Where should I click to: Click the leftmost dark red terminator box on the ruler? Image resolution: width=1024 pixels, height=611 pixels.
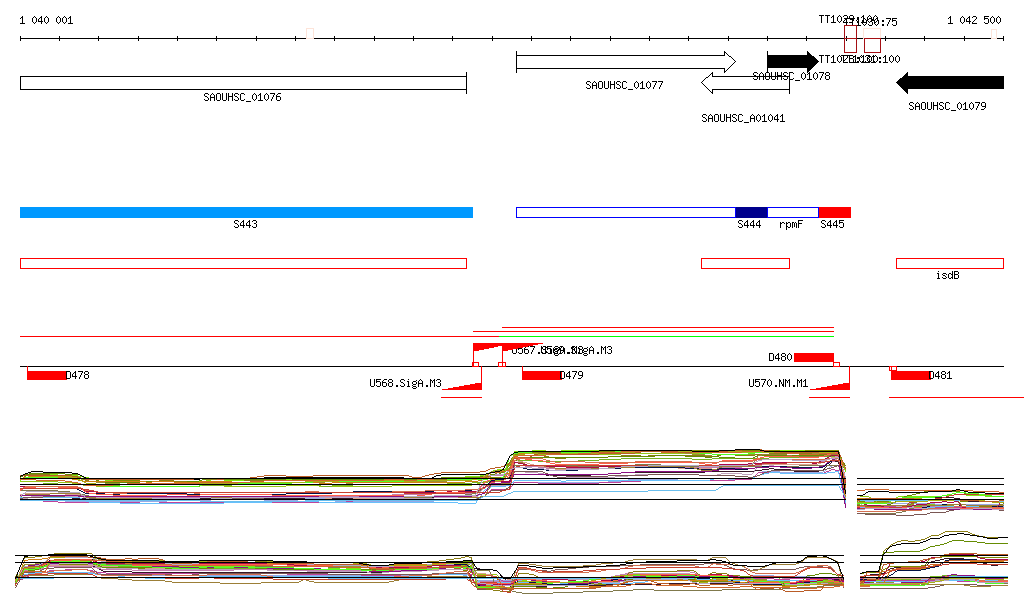click(x=850, y=41)
